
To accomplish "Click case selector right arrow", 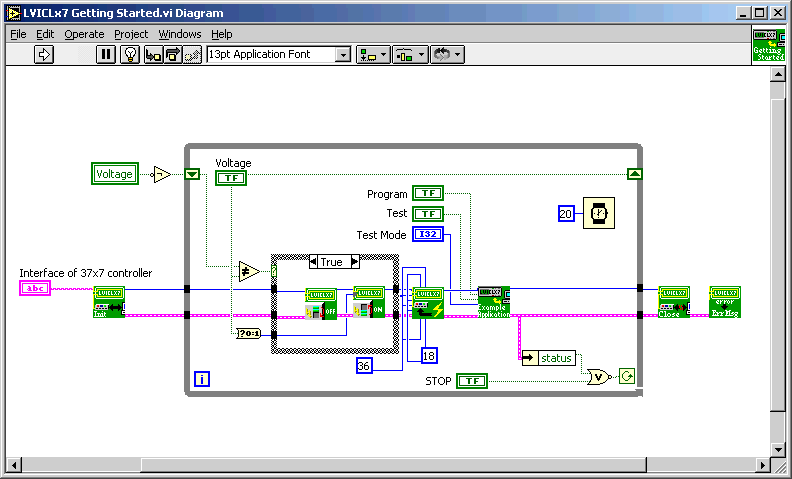I will 355,262.
